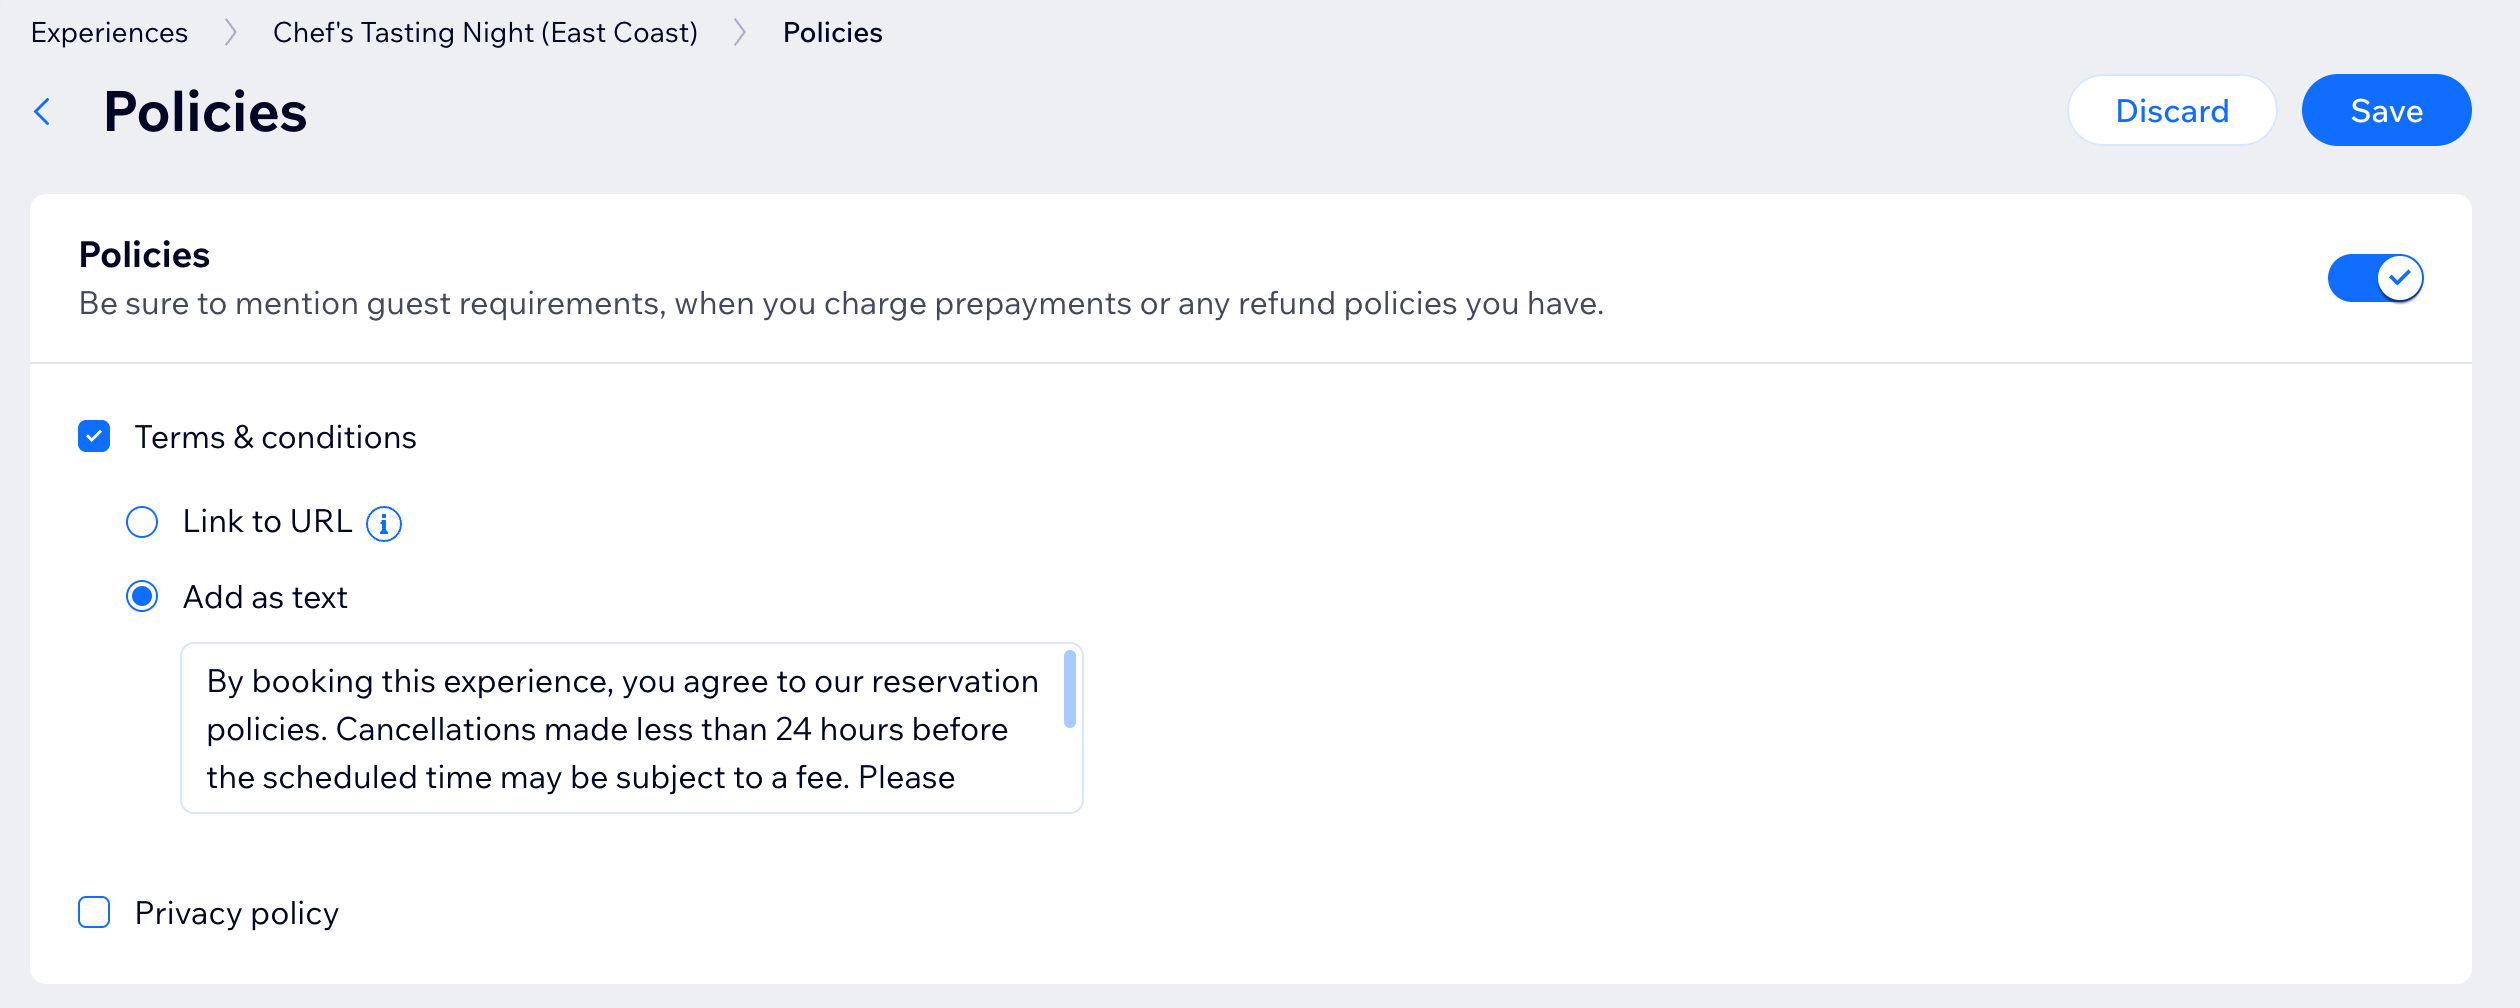Click the Link to URL info icon
This screenshot has height=1008, width=2520.
[x=384, y=523]
